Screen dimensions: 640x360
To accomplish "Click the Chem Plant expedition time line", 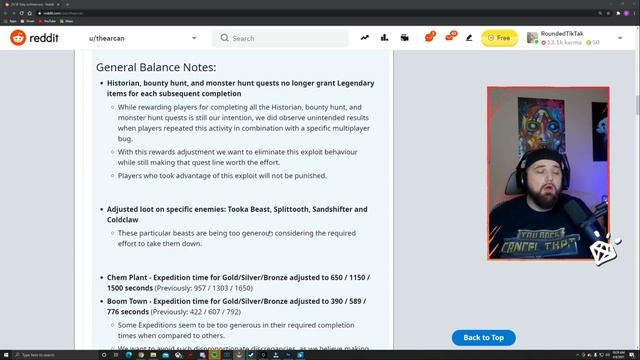I will (238, 282).
